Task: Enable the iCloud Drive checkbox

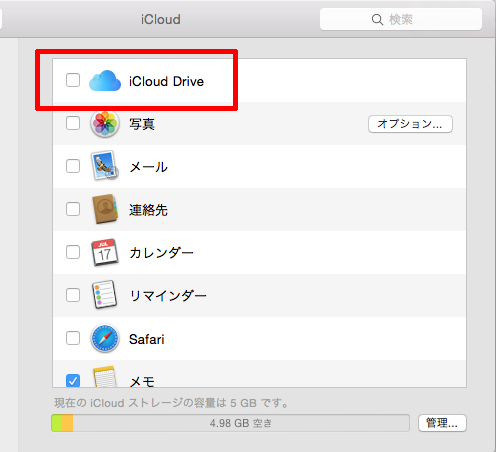Action: pos(73,80)
